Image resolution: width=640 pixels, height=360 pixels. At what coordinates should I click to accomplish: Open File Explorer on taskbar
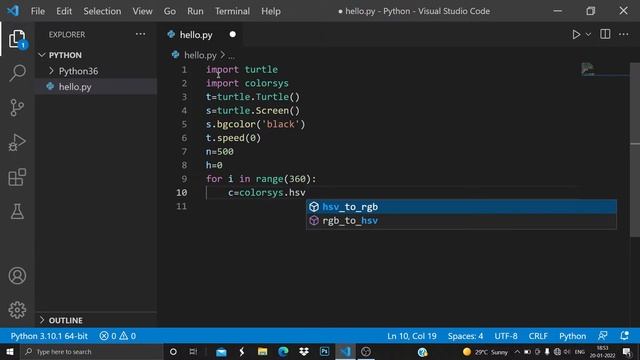pyautogui.click(x=262, y=352)
